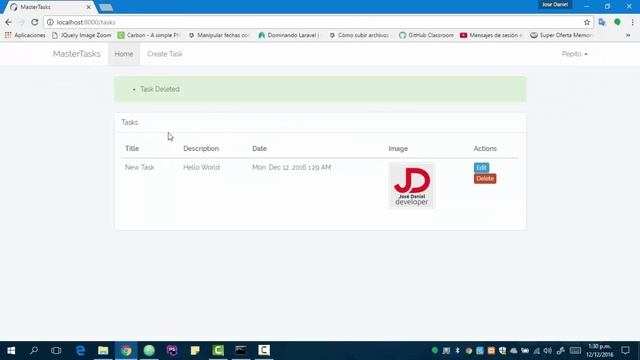Screen dimensions: 640x360
Task: Open the Cómo subir archivos bookmark
Action: 359,36
